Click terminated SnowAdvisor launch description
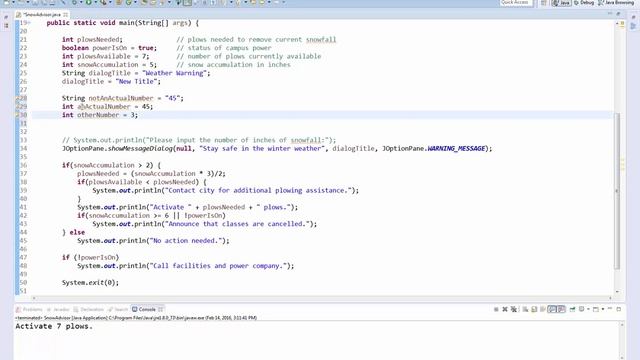Screen dimensions: 640x360 coord(136,318)
